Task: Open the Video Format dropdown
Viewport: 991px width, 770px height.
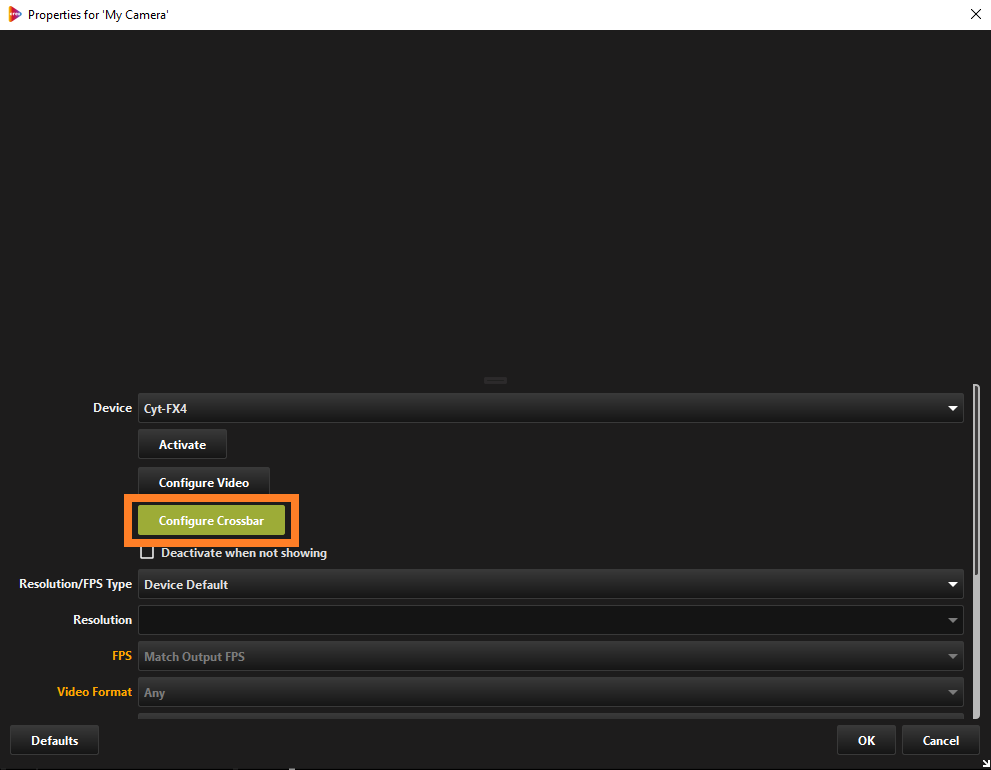Action: (550, 692)
